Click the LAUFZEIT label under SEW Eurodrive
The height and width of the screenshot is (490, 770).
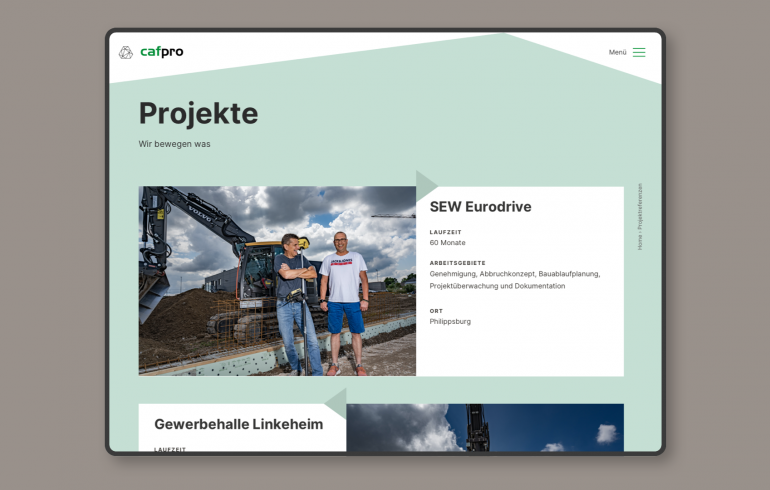(445, 232)
